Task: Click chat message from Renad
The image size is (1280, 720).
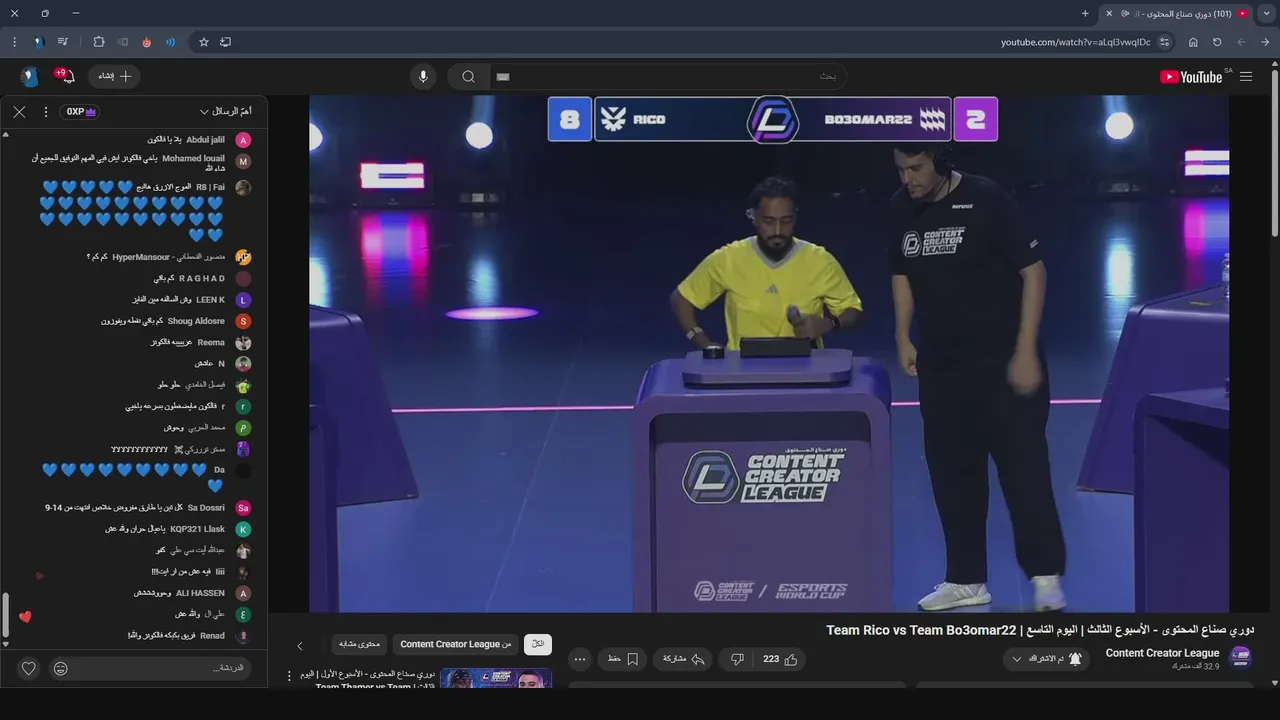Action: [177, 635]
